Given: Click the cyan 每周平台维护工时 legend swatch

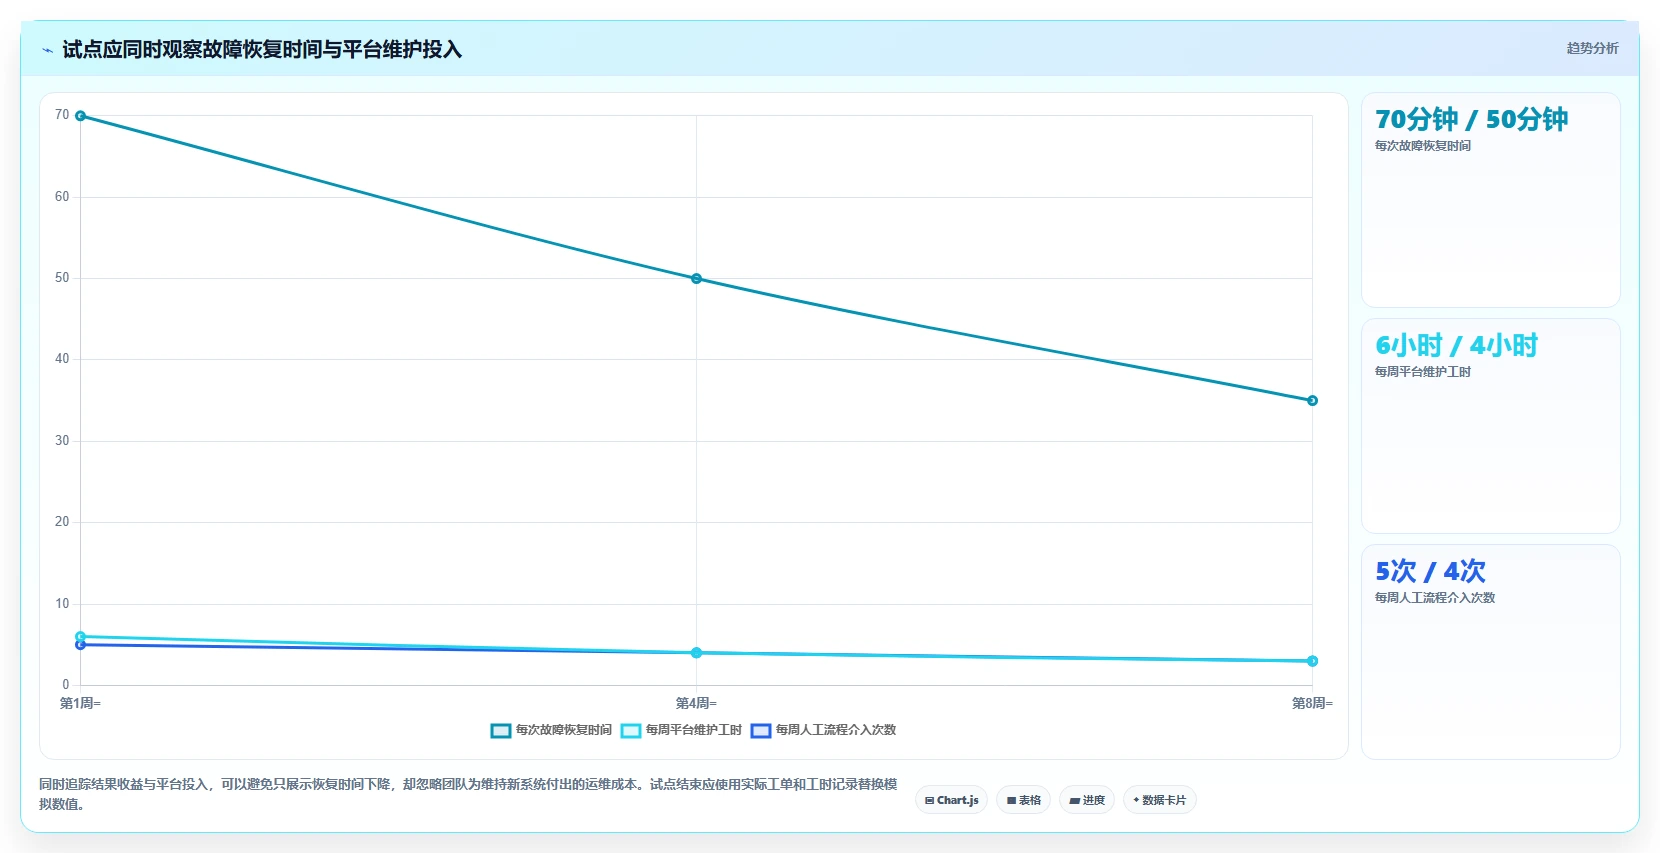Looking at the screenshot, I should pyautogui.click(x=631, y=731).
